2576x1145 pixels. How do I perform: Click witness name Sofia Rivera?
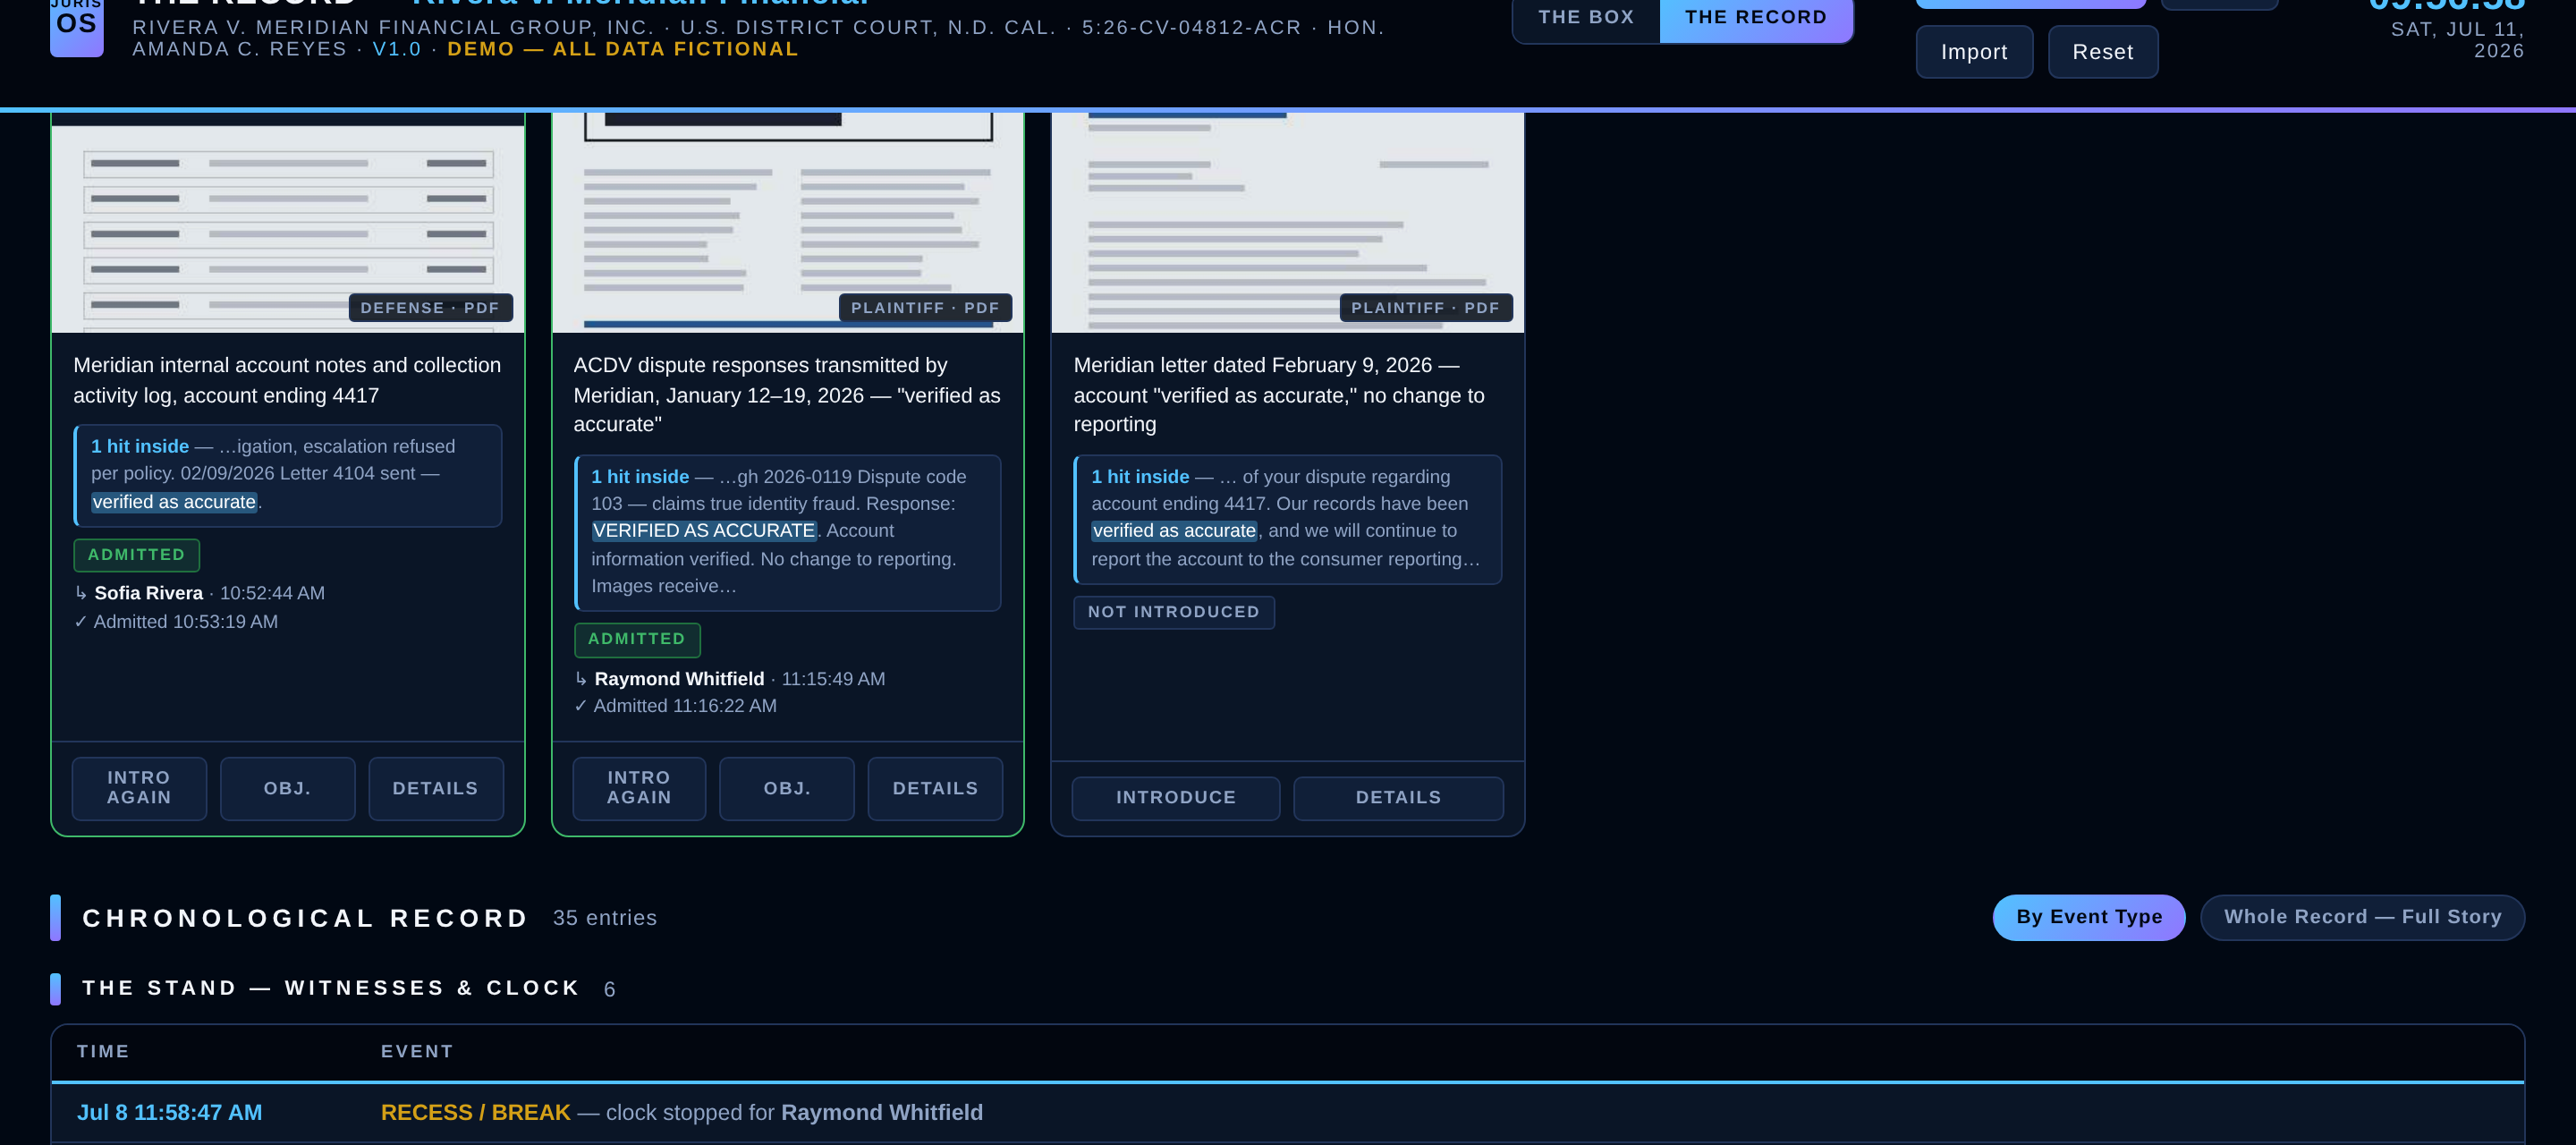(149, 593)
